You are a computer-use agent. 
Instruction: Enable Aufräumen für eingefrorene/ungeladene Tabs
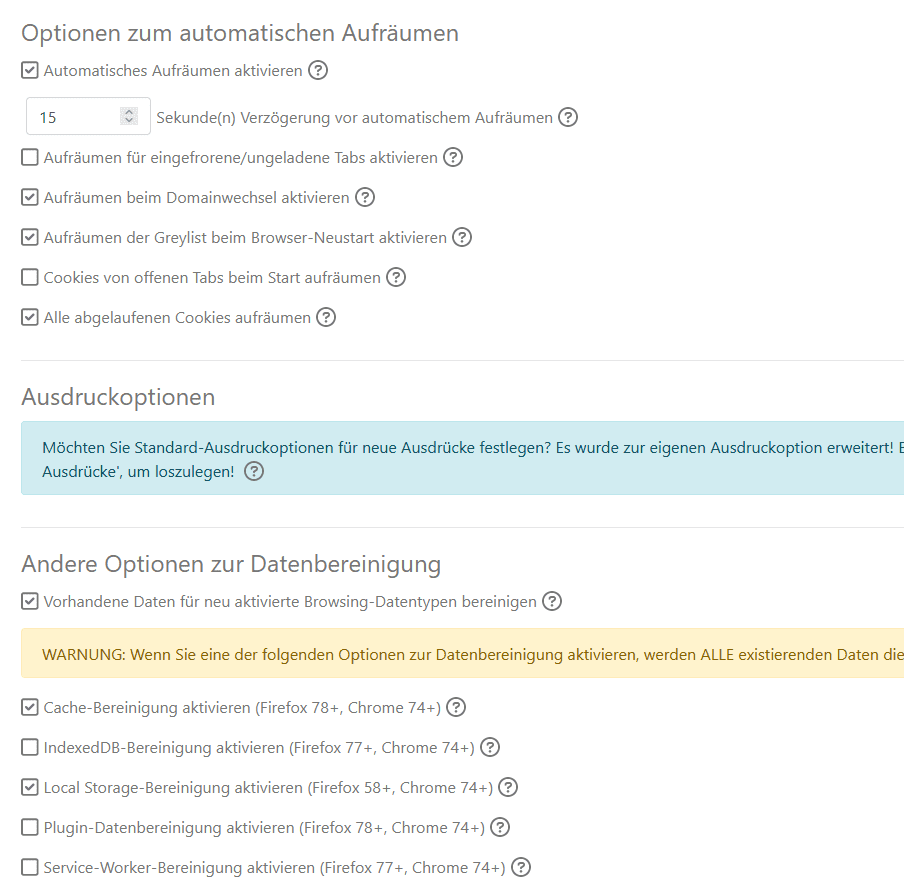click(29, 157)
